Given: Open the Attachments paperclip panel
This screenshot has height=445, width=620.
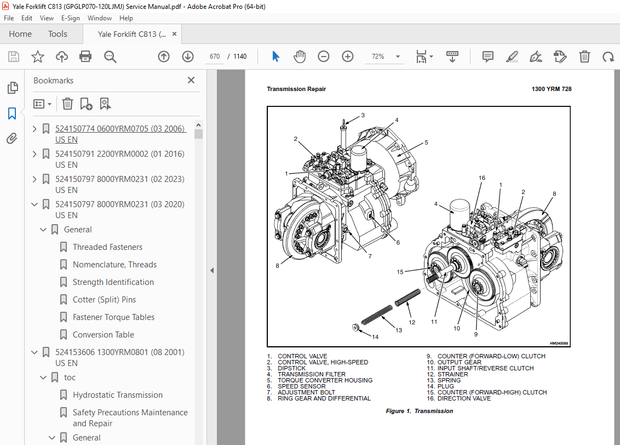Looking at the screenshot, I should (x=12, y=139).
